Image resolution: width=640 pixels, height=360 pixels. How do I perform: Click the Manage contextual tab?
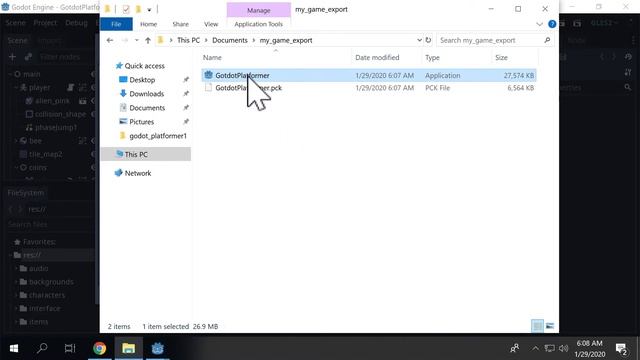coord(258,10)
